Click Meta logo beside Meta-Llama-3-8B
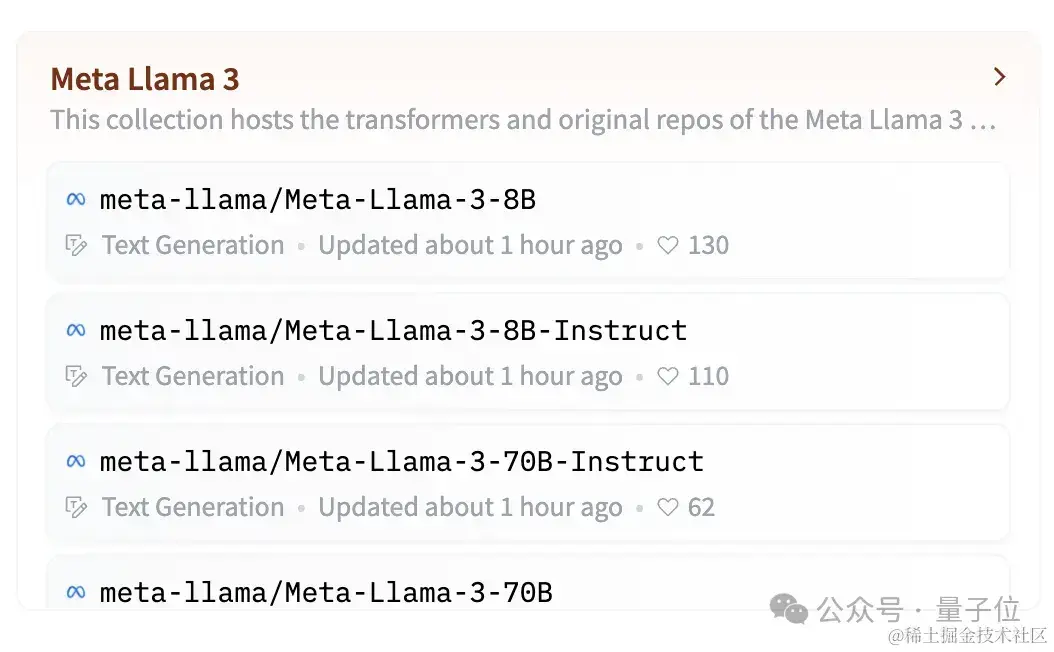Image resolution: width=1054 pixels, height=652 pixels. tap(75, 200)
